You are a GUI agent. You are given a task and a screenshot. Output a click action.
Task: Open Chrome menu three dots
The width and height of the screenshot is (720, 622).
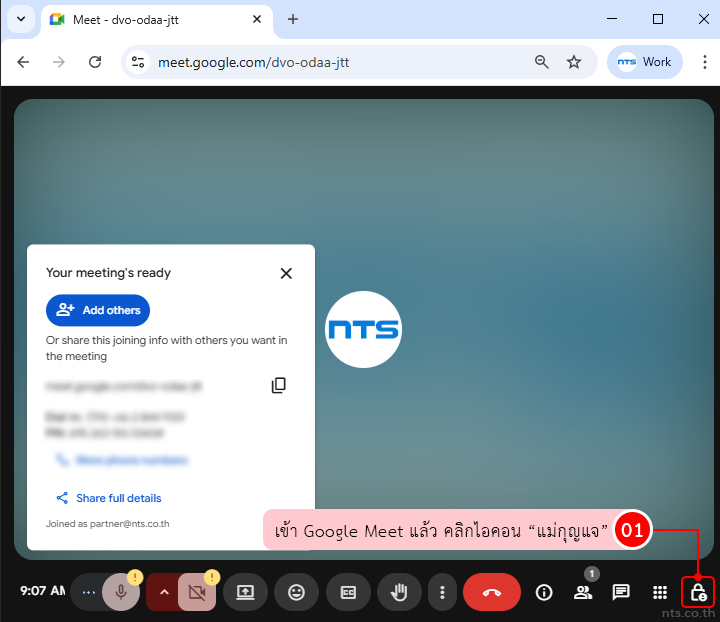pos(704,62)
